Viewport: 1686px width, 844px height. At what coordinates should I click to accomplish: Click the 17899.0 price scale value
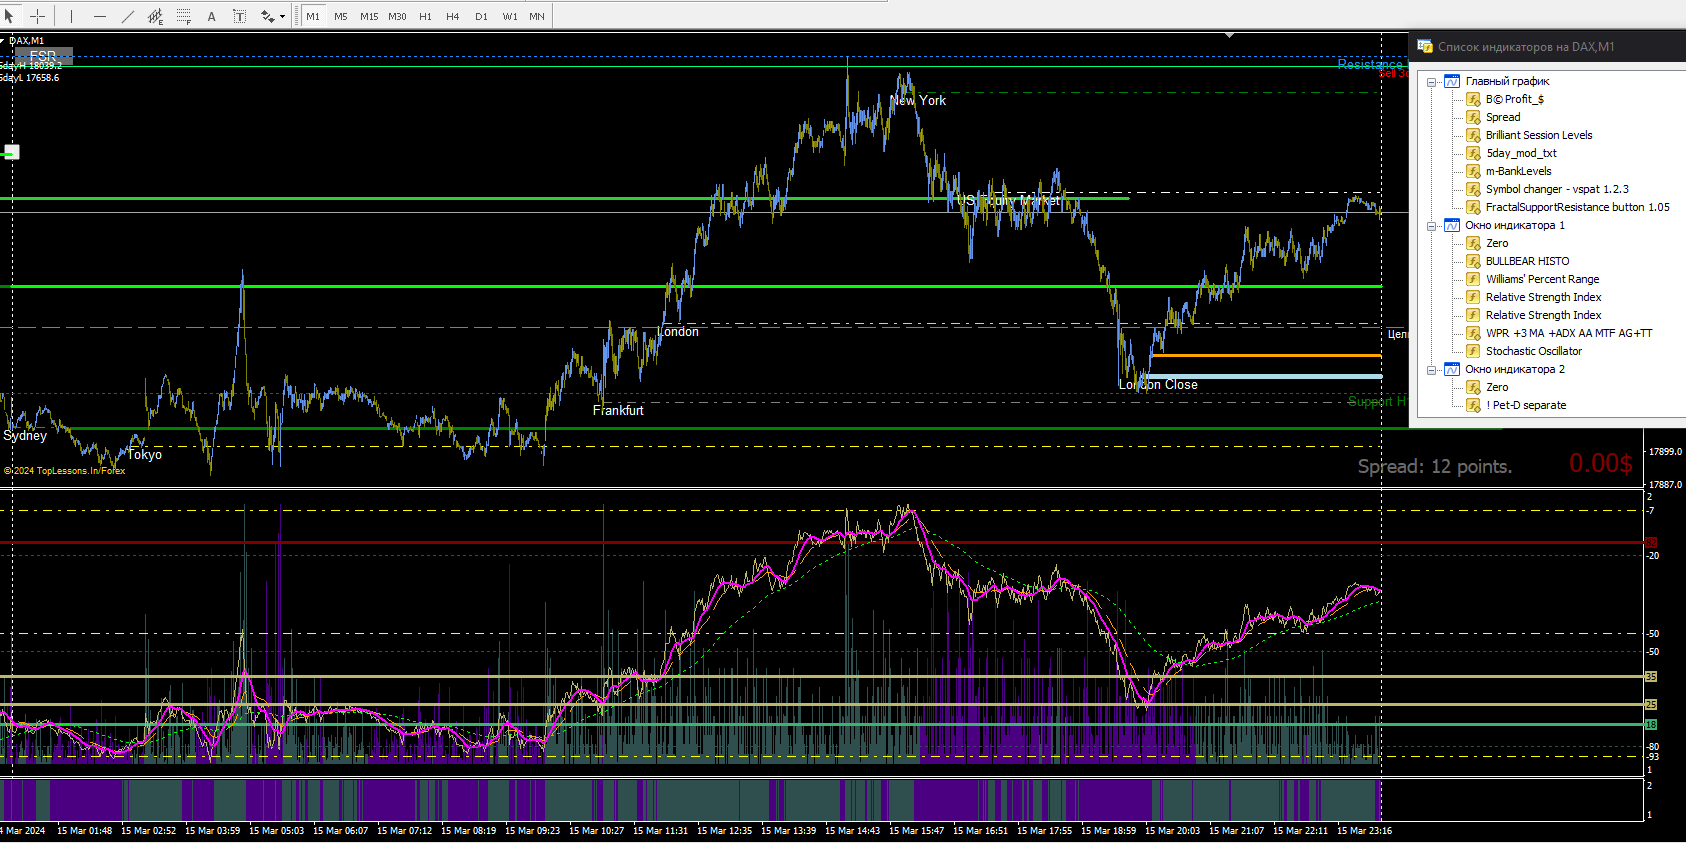pos(1666,452)
